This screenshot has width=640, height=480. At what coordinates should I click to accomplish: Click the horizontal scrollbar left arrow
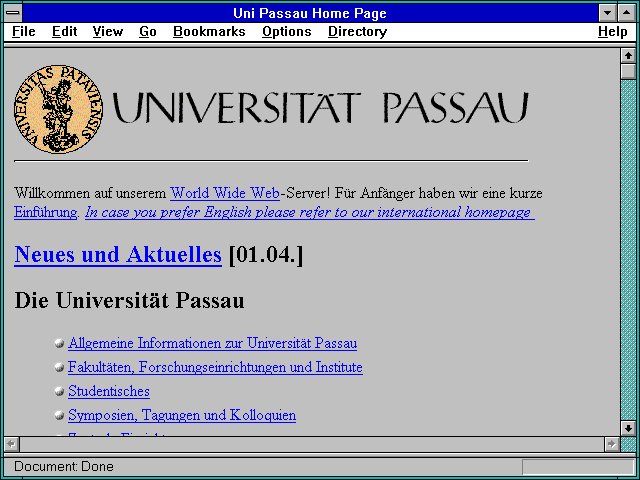pyautogui.click(x=12, y=444)
